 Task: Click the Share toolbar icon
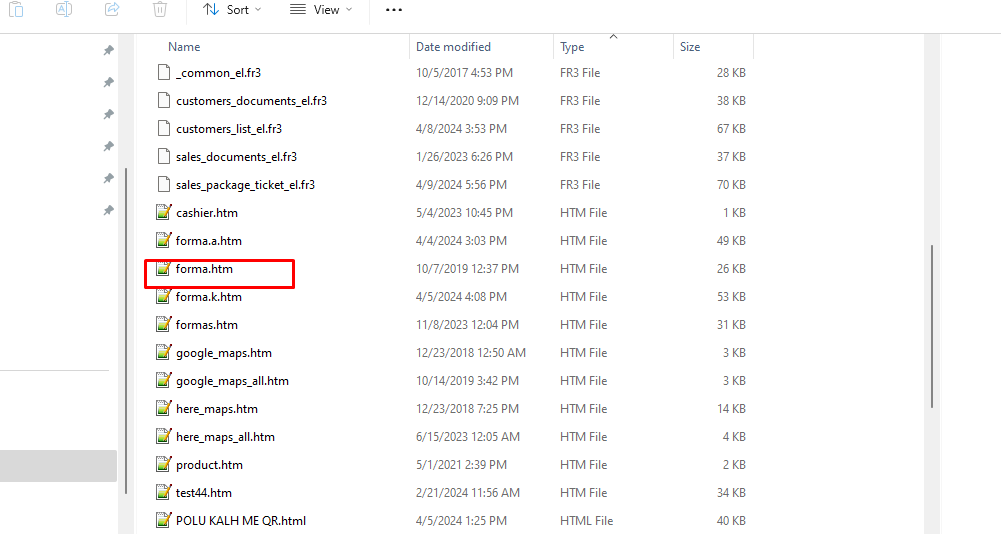coord(112,9)
